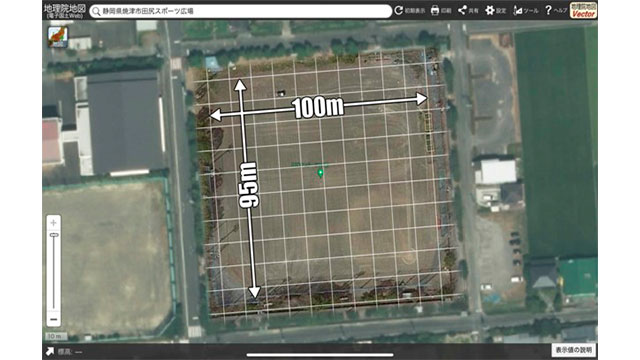The image size is (640, 360).
Task: Click the search magnifier icon
Action: coord(96,11)
